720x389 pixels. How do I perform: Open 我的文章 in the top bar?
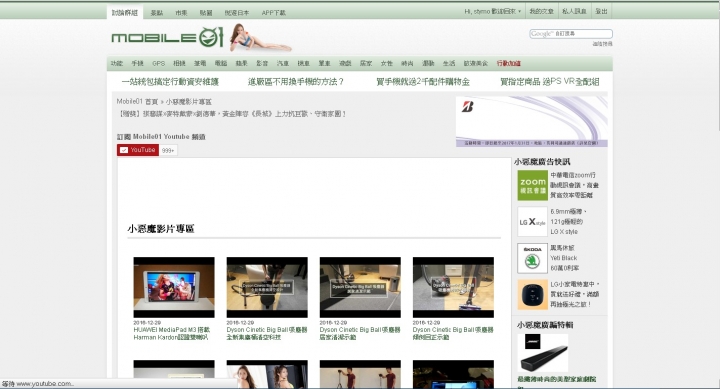[x=541, y=11]
